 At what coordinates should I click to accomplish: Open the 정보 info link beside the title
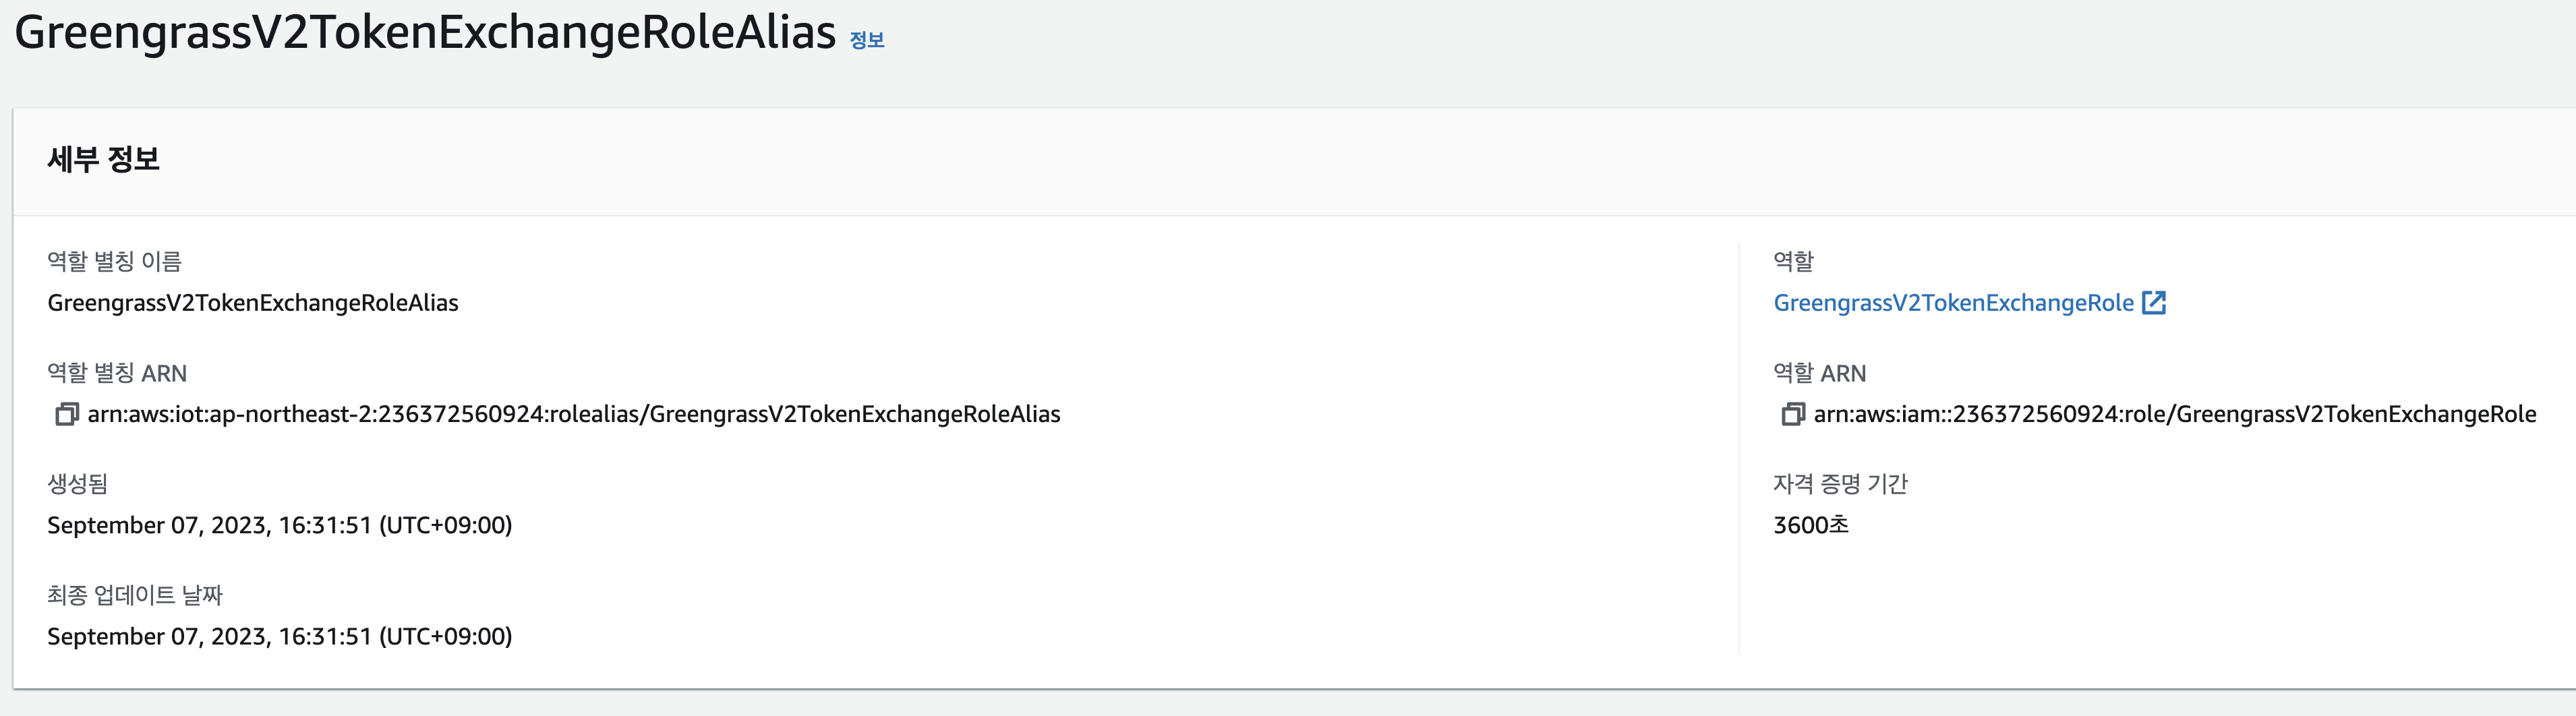point(867,40)
